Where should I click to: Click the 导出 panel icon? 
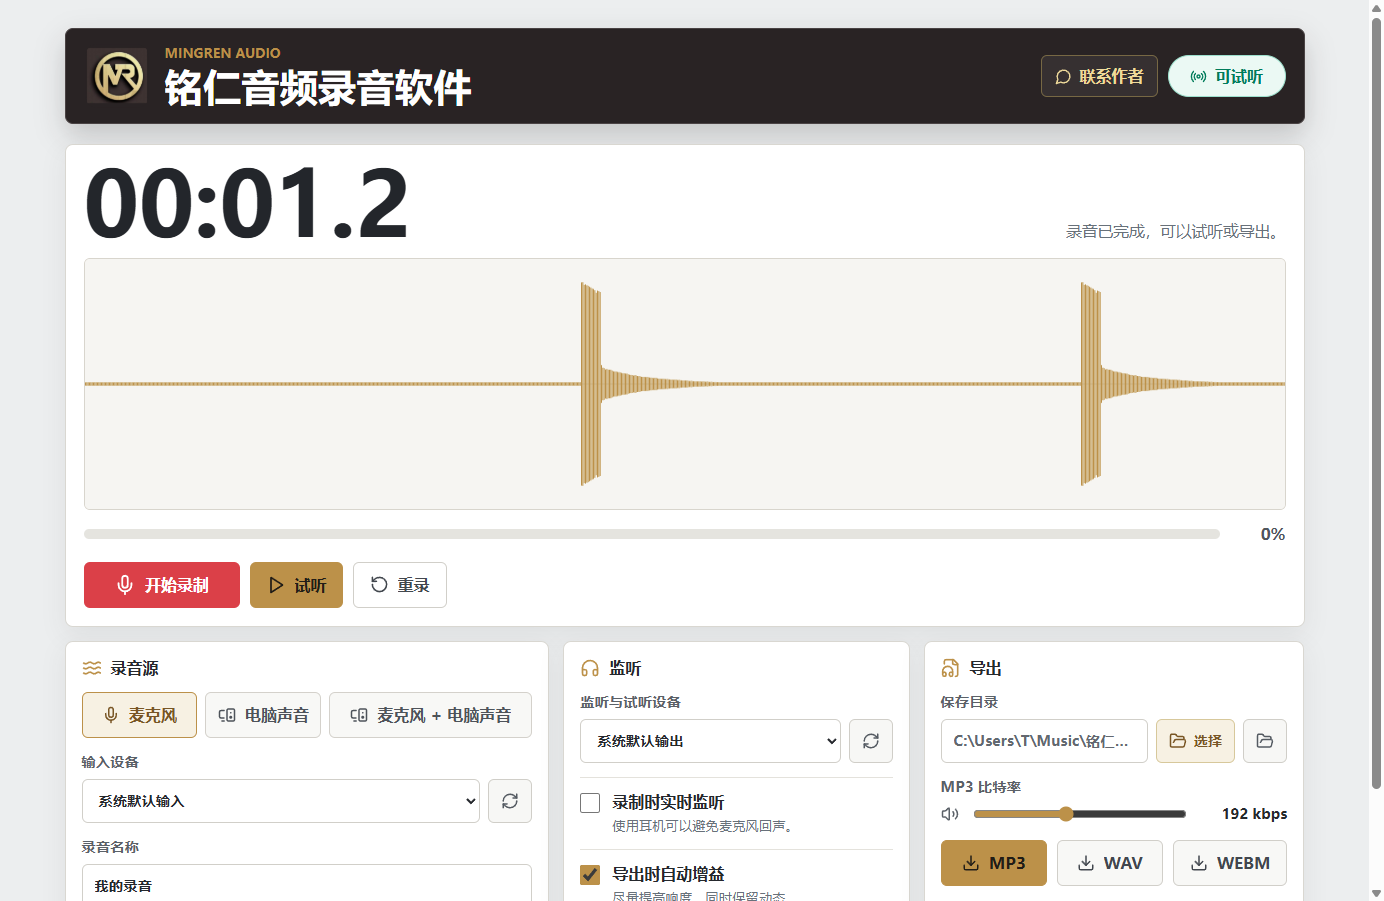click(950, 668)
